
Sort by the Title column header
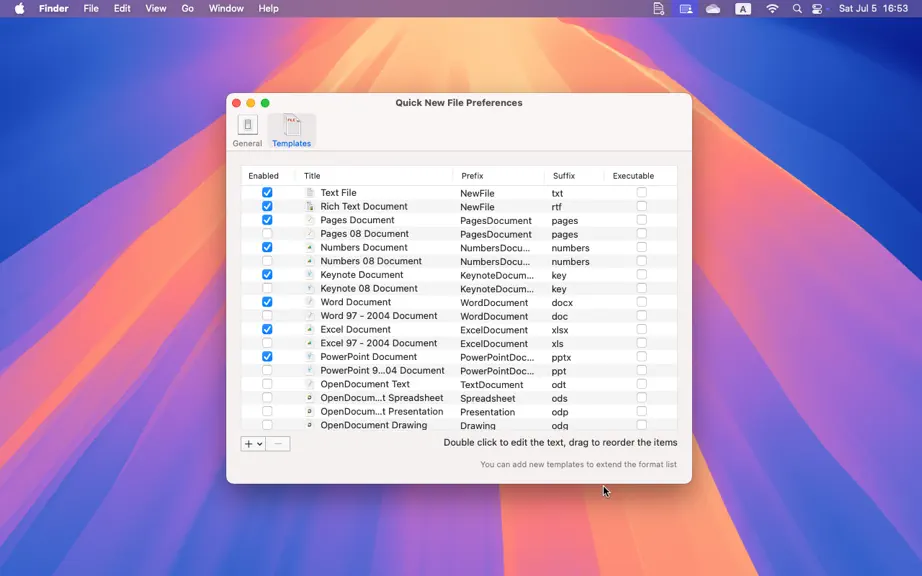(375, 176)
